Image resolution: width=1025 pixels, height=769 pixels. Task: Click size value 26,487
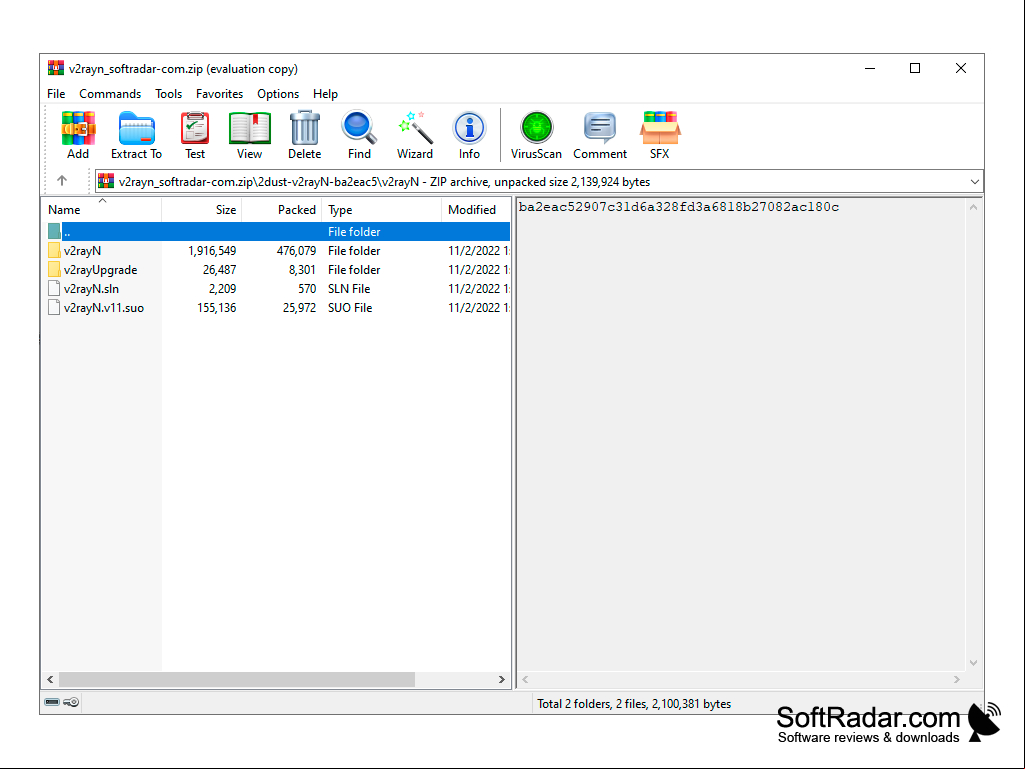tap(219, 269)
